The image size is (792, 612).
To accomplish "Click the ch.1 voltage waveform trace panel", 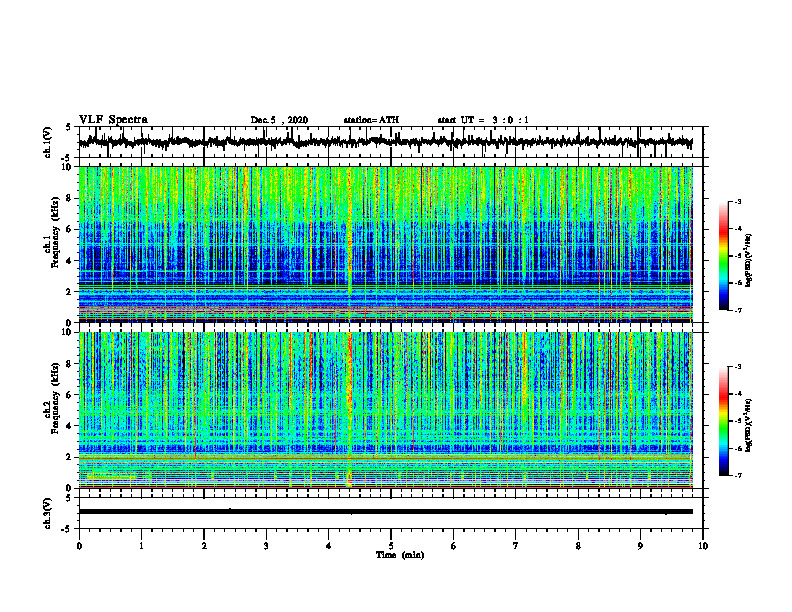I will (x=390, y=142).
